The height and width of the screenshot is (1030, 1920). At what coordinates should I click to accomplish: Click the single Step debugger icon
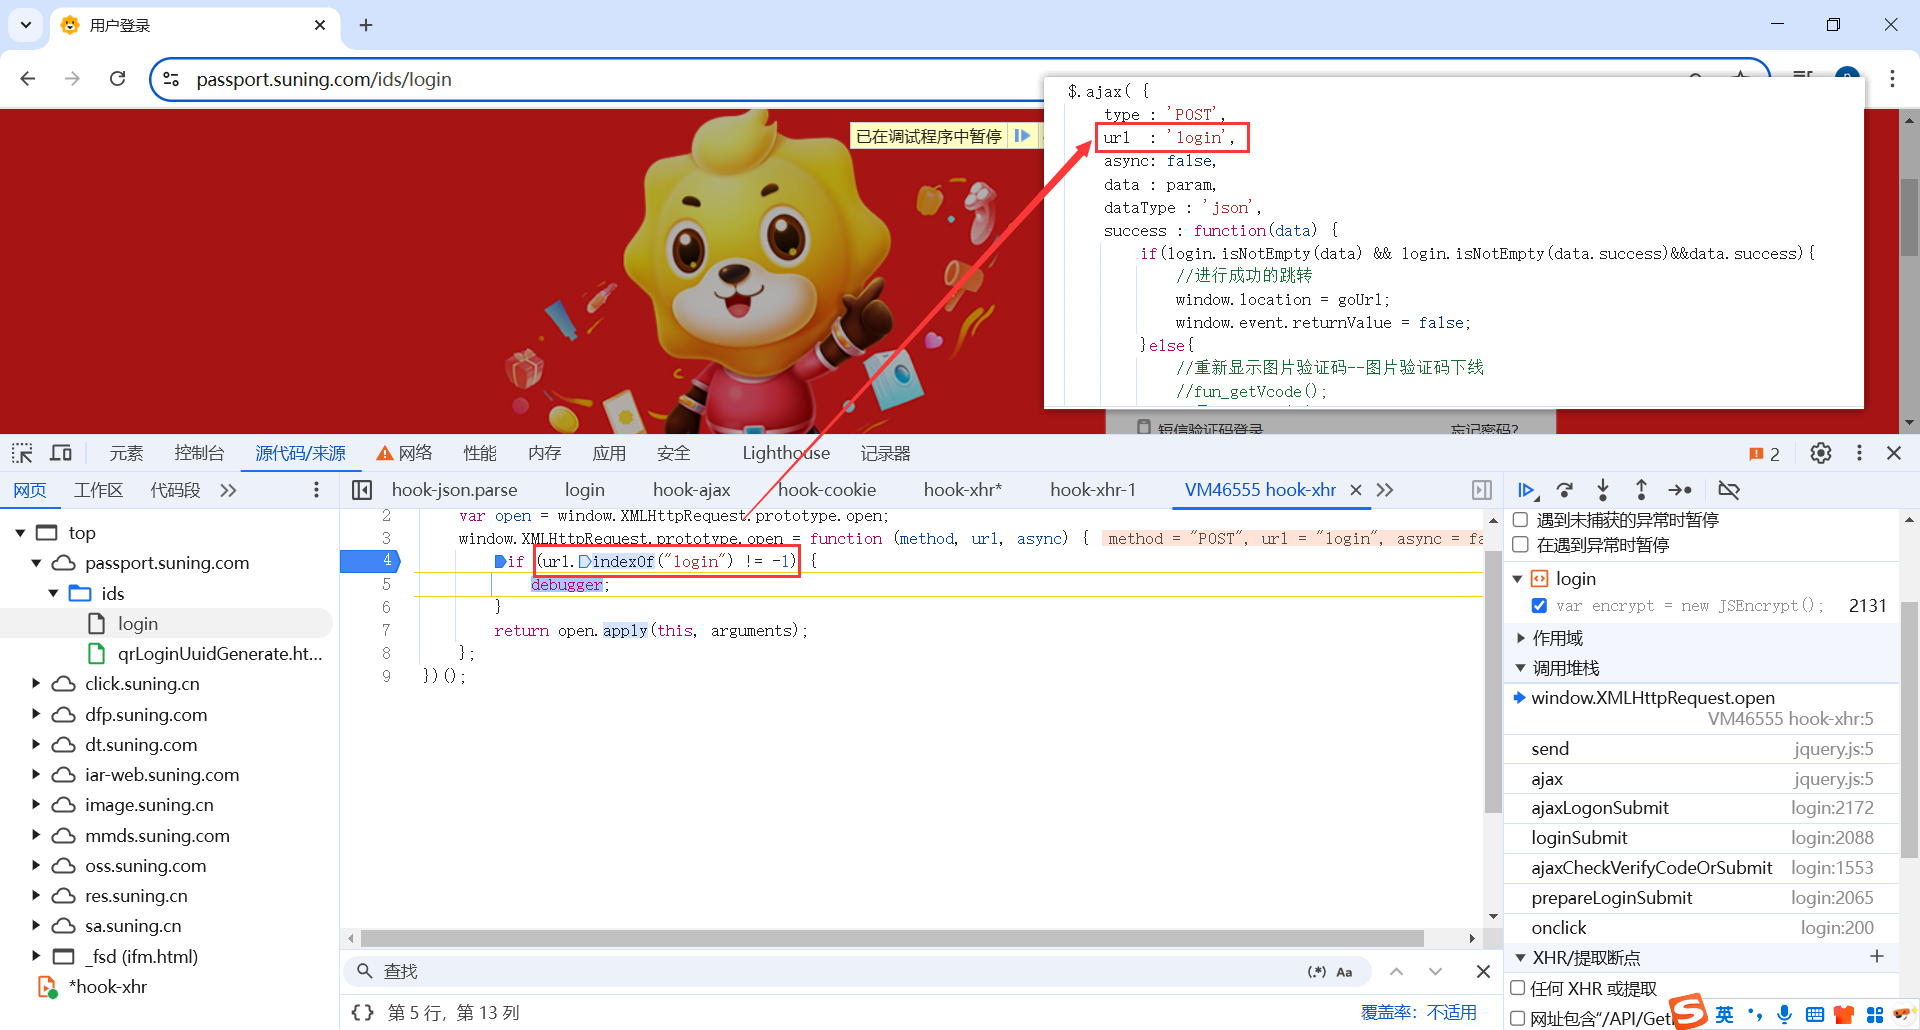[x=1680, y=490]
